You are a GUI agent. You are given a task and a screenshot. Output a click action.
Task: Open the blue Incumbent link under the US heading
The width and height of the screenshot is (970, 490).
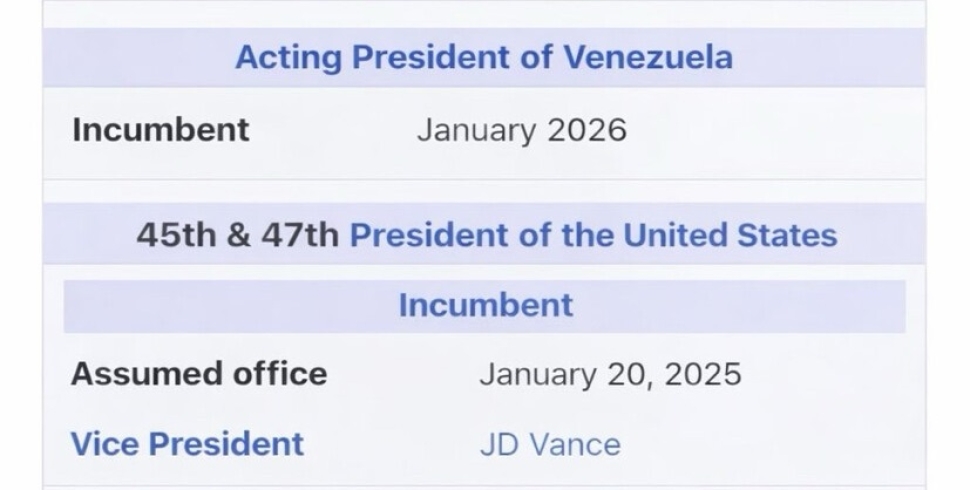pos(486,305)
